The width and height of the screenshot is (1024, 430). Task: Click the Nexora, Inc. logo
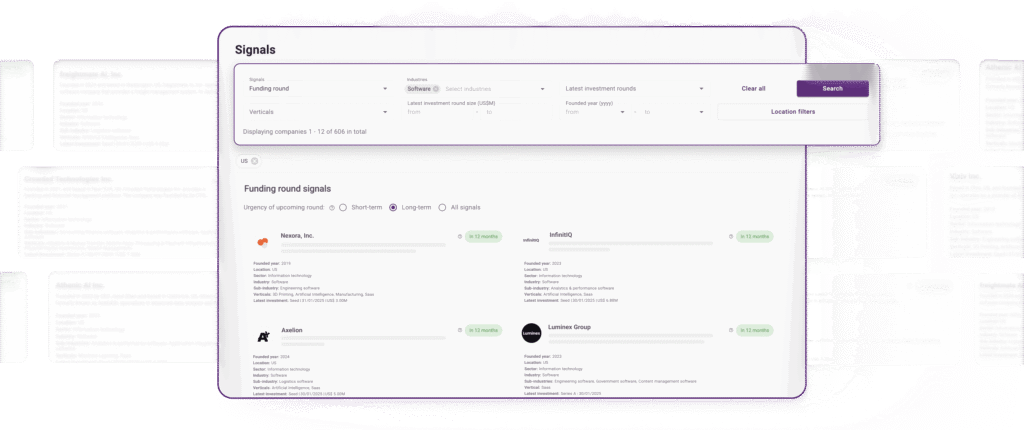[263, 241]
